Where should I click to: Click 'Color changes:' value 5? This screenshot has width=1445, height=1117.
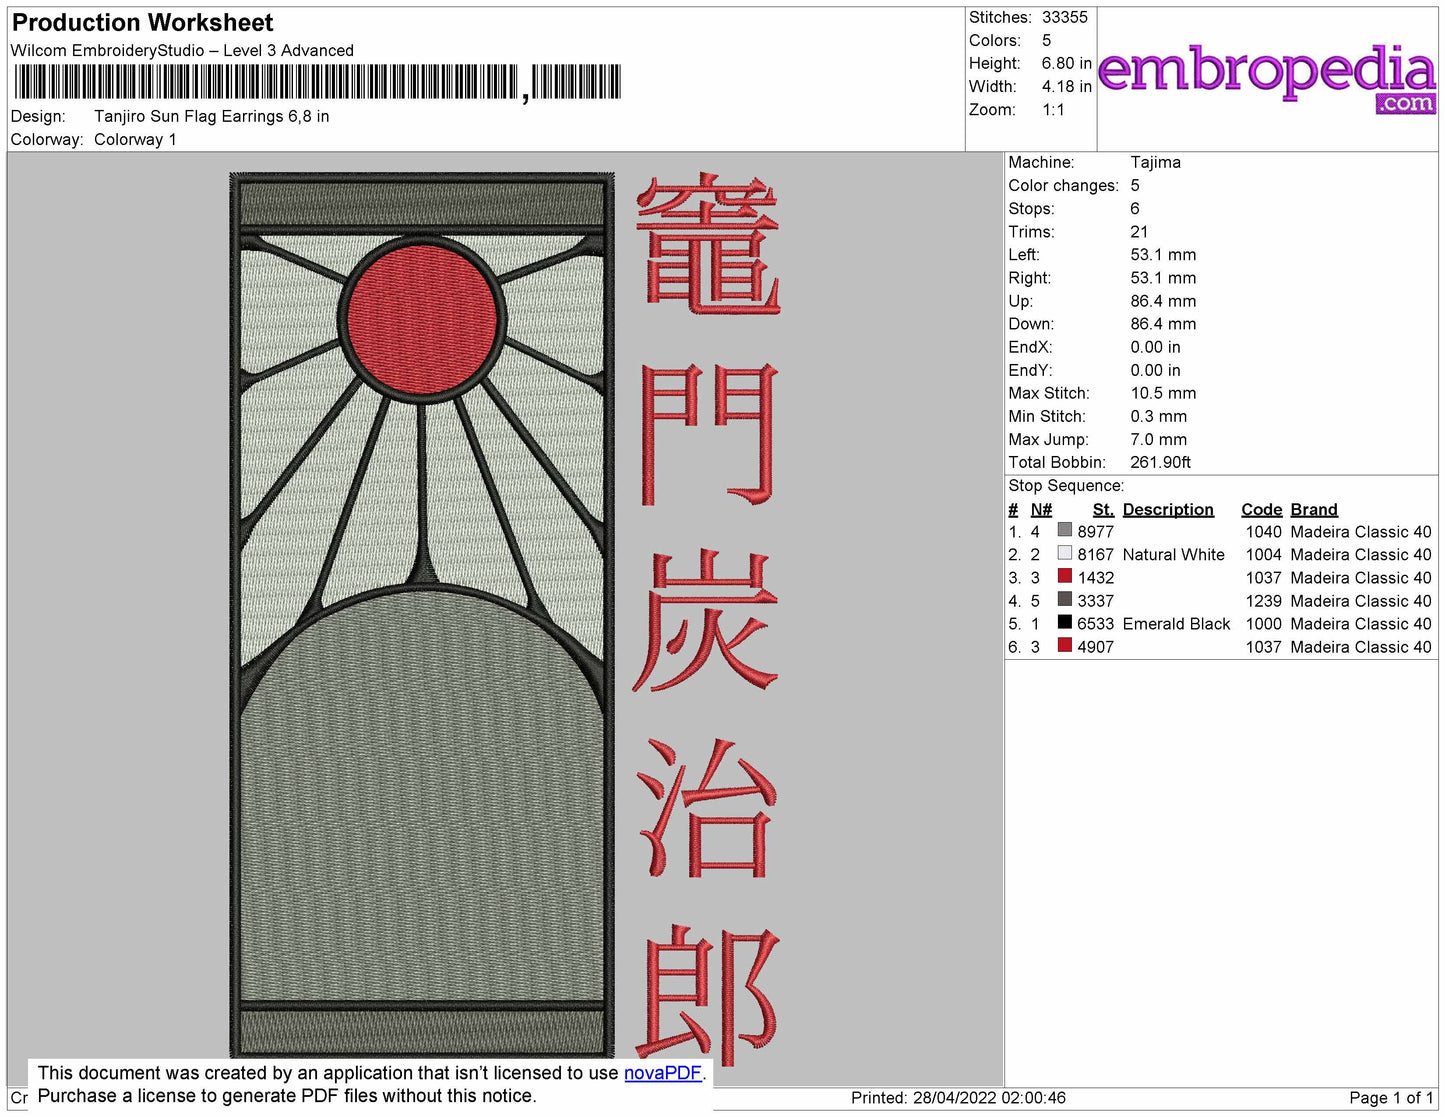(1135, 185)
